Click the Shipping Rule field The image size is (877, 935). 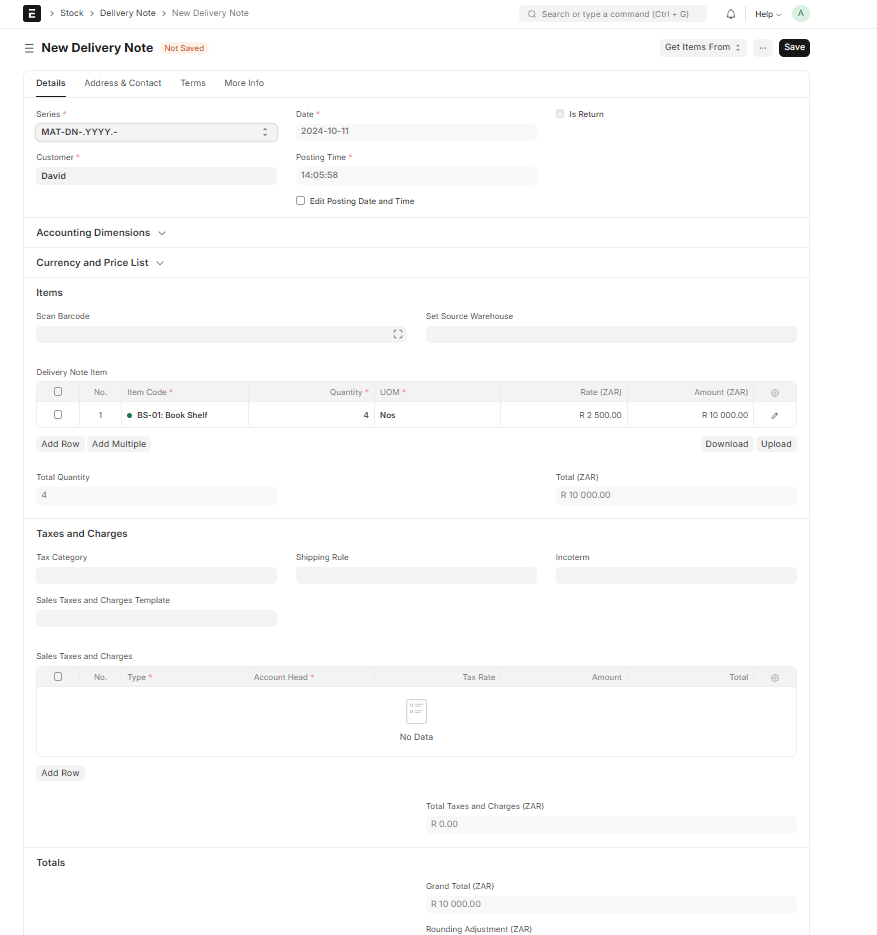click(416, 575)
